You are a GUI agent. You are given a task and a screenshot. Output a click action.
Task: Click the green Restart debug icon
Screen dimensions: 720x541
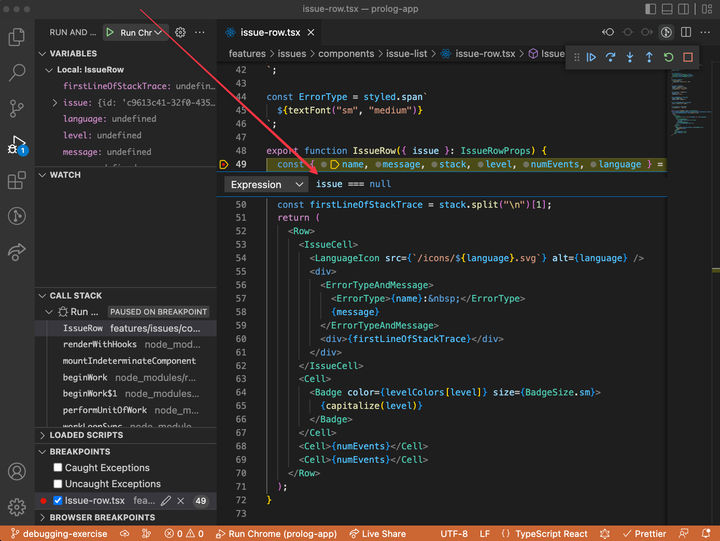[x=668, y=57]
